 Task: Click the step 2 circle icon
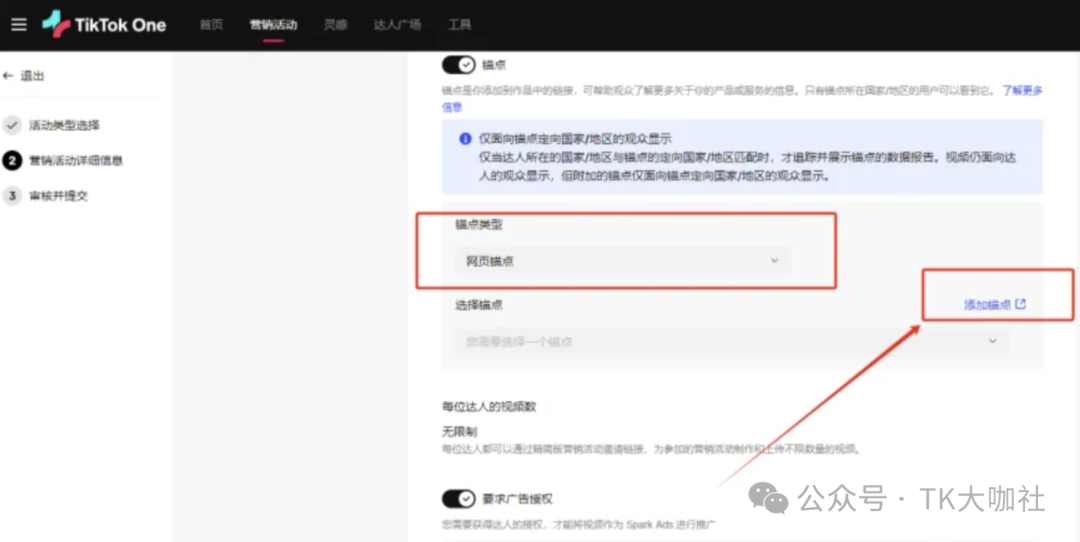pyautogui.click(x=12, y=160)
